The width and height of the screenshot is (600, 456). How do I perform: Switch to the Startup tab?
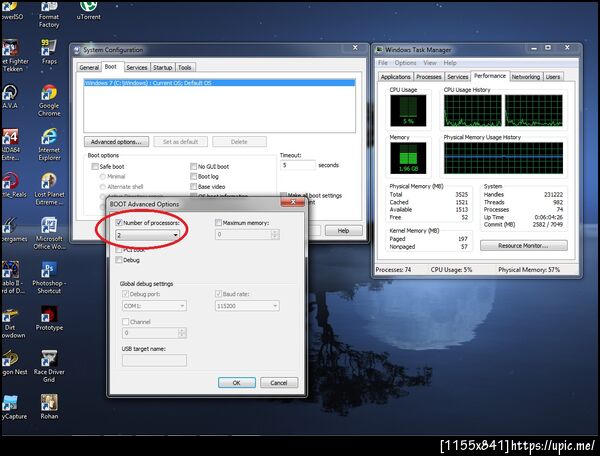(x=163, y=67)
